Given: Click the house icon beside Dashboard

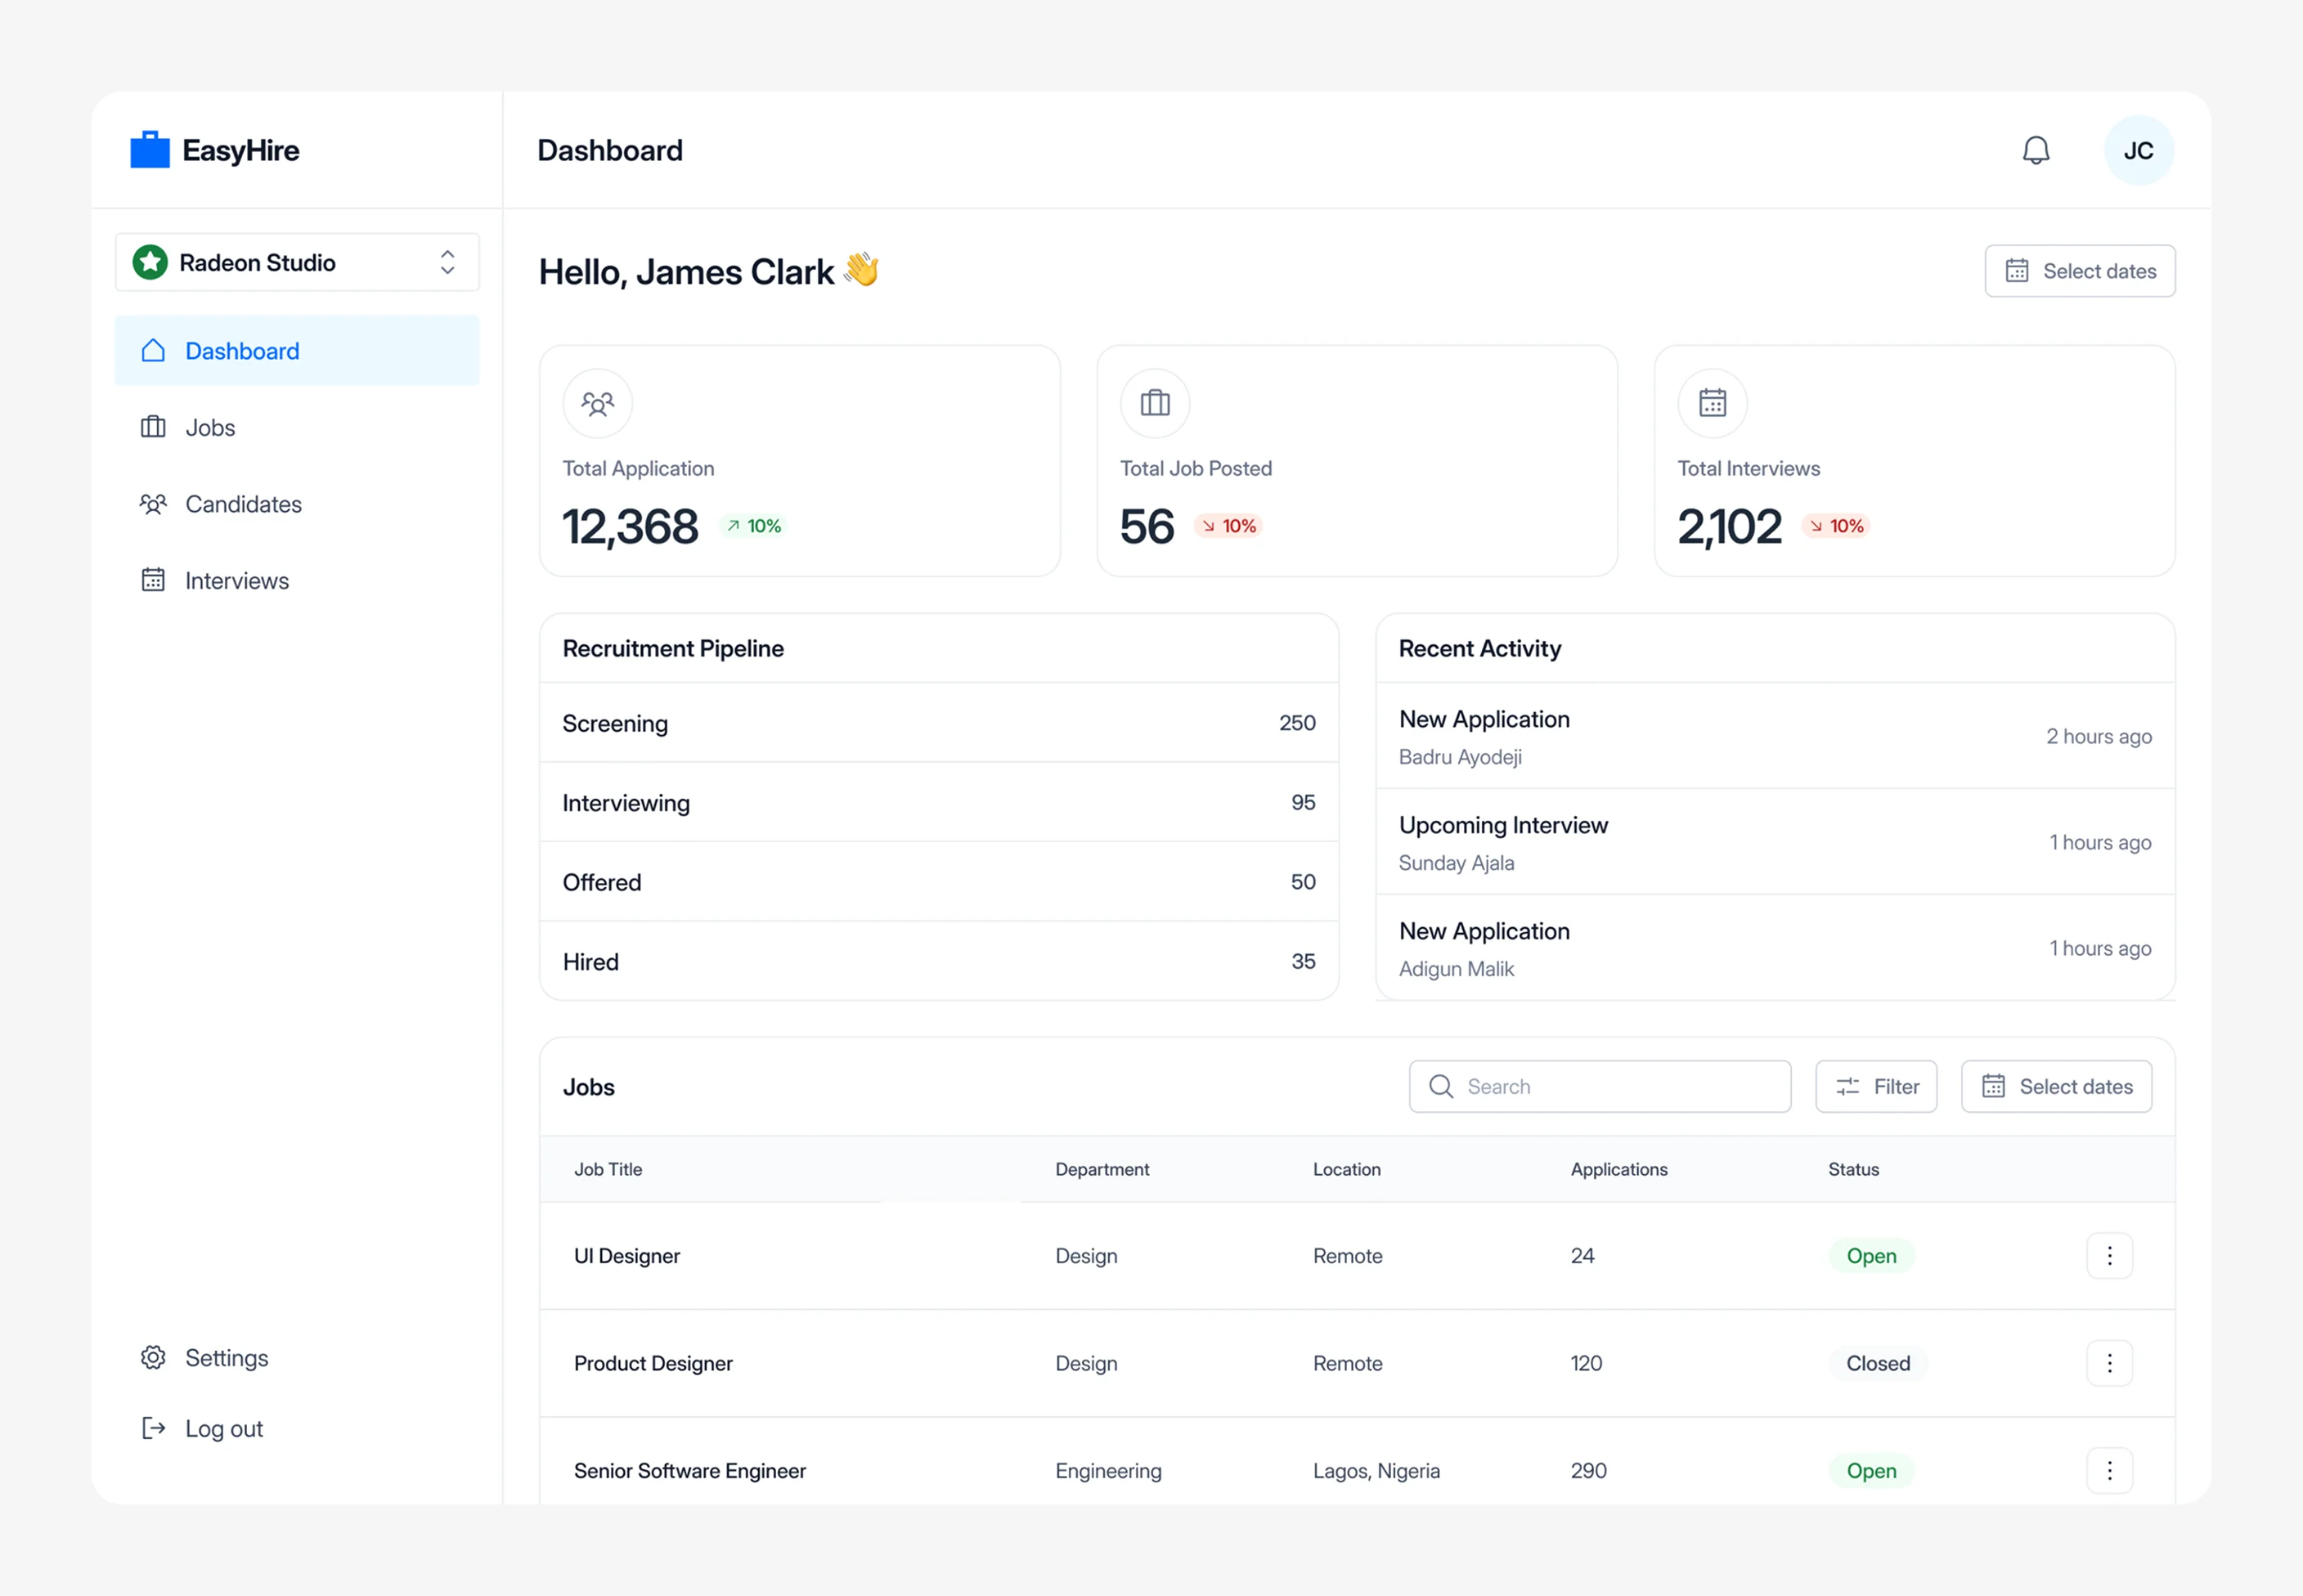Looking at the screenshot, I should click(x=153, y=350).
